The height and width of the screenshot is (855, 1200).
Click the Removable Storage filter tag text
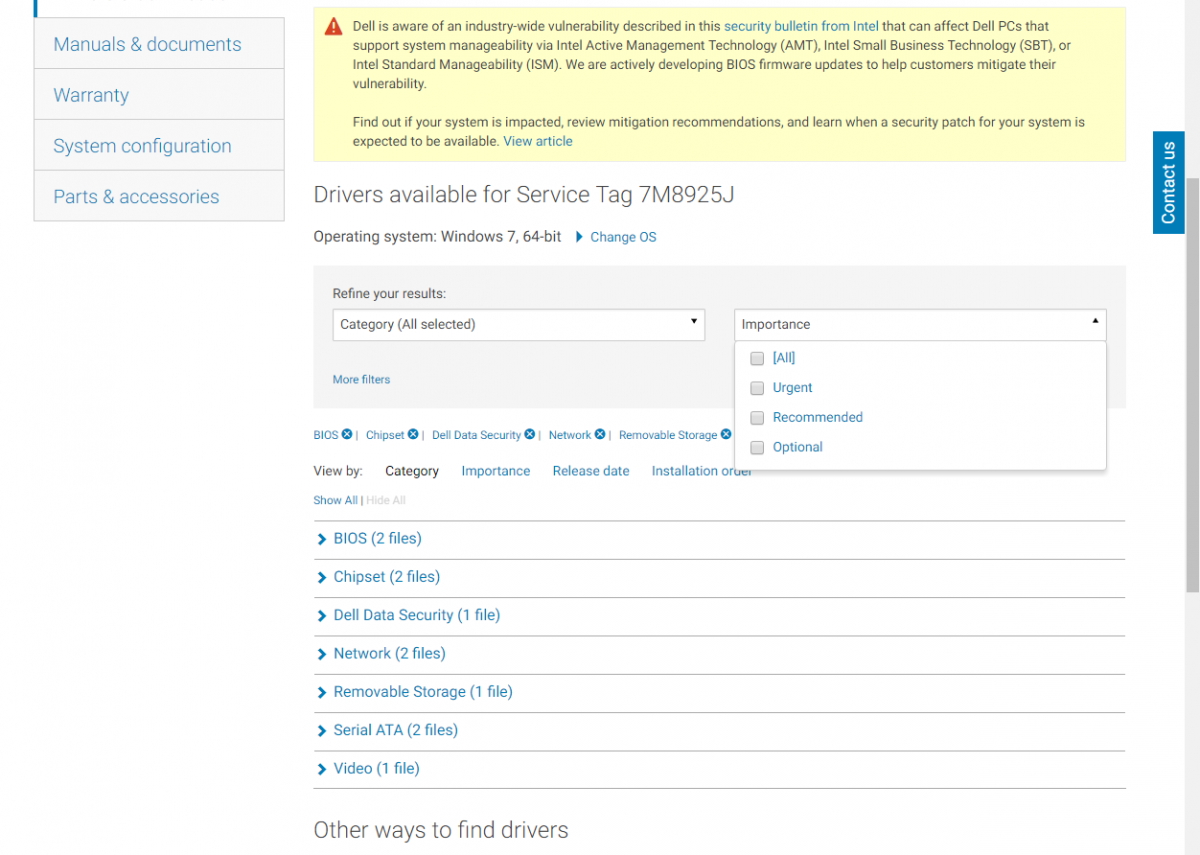(x=668, y=435)
